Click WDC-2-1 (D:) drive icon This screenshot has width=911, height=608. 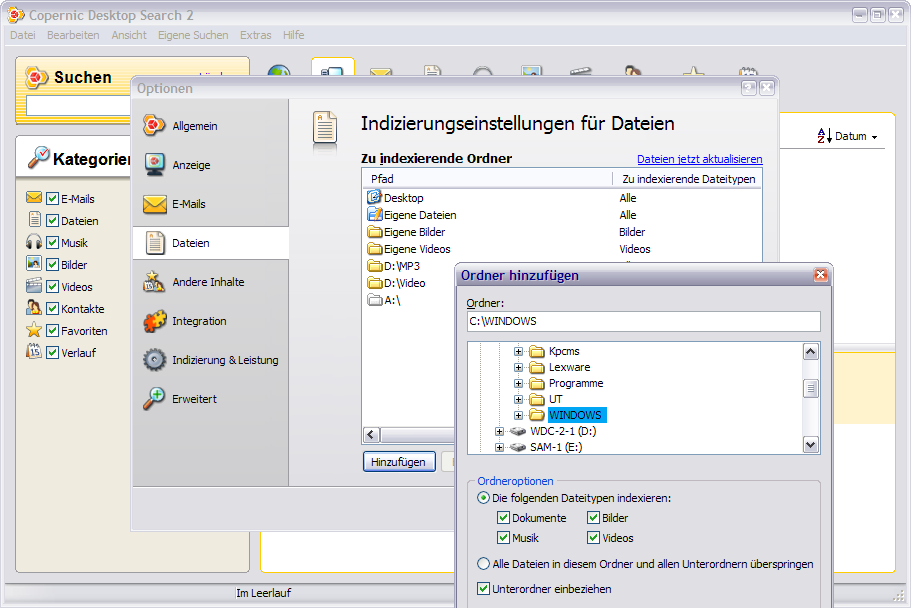point(517,431)
